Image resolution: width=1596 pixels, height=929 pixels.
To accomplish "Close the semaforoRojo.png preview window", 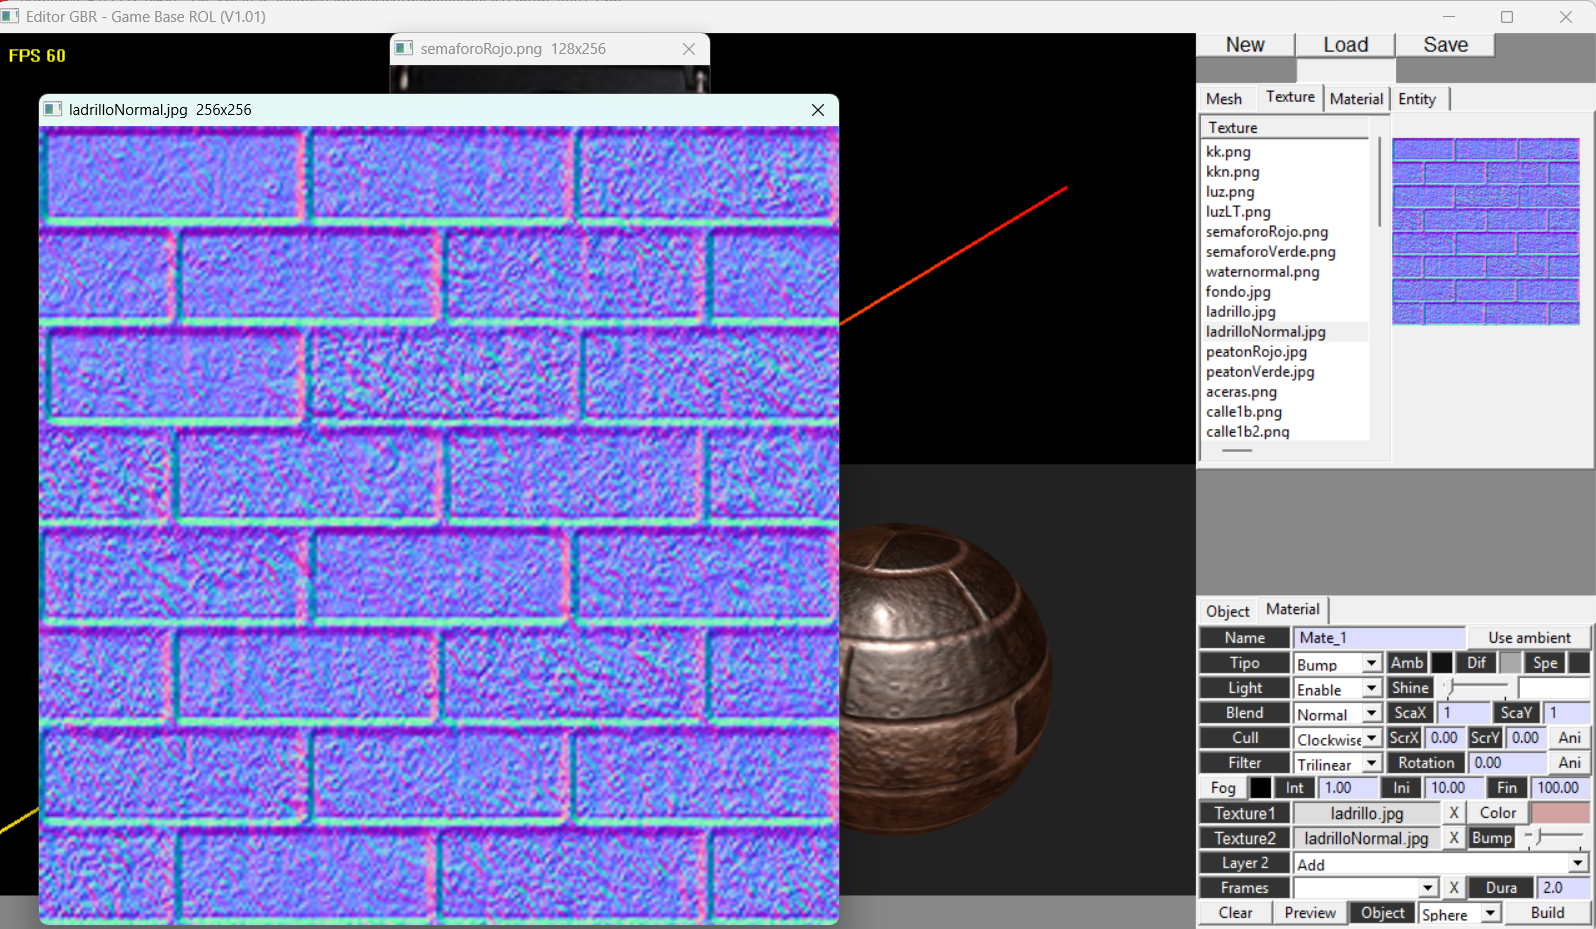I will coord(689,49).
